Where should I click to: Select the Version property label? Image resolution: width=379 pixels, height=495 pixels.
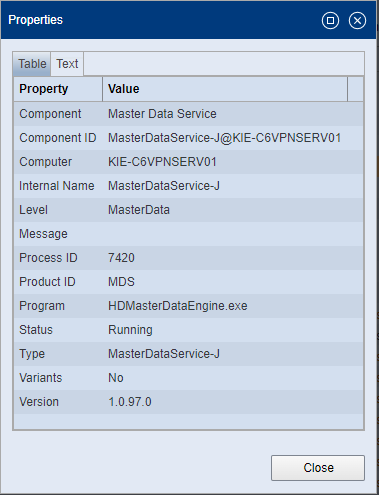39,402
